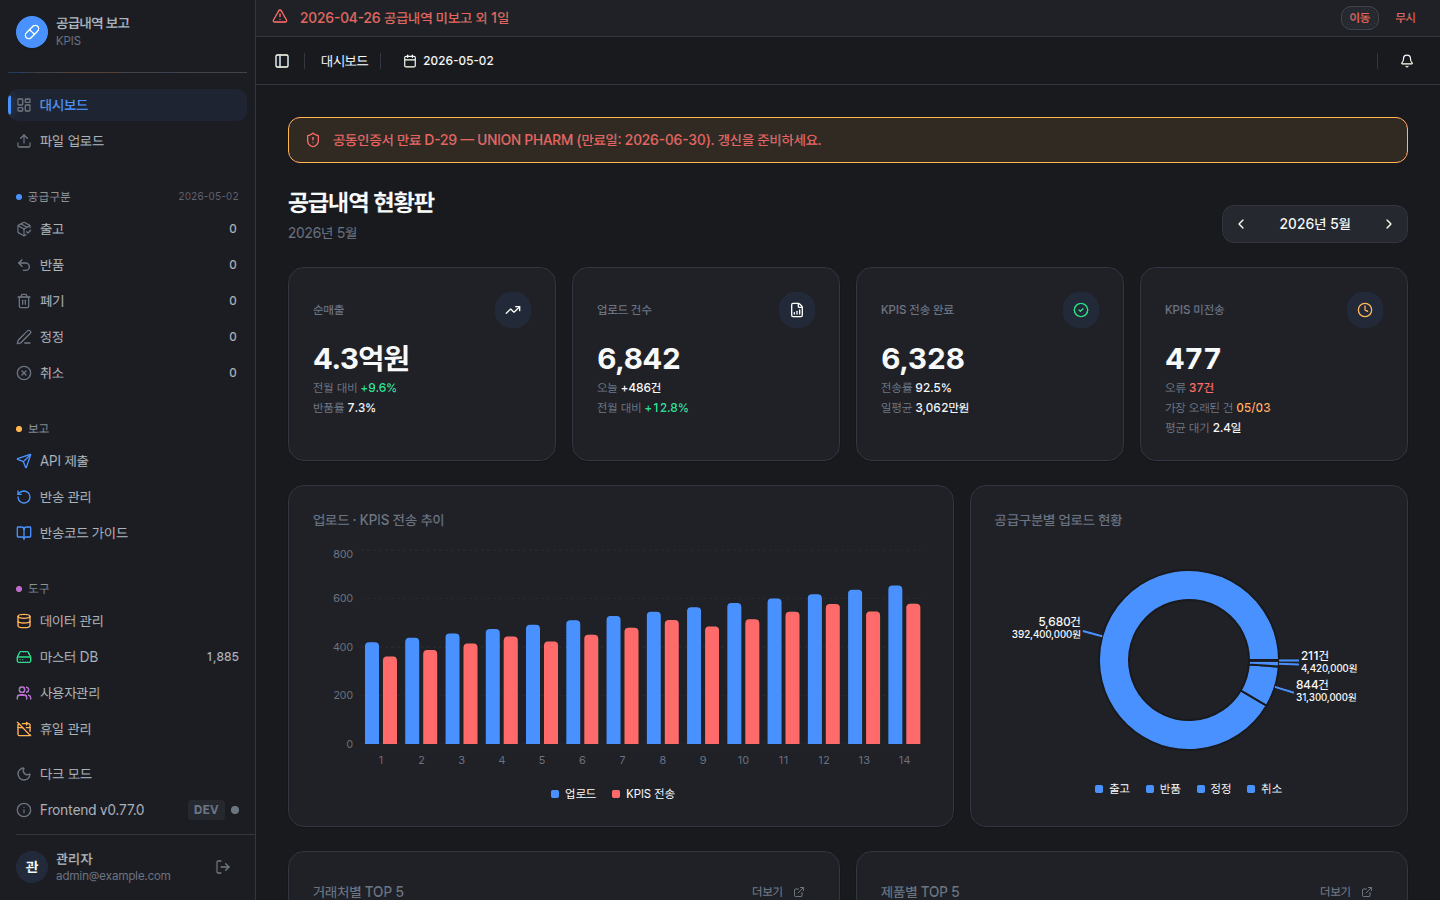Image resolution: width=1440 pixels, height=900 pixels.
Task: Go to previous month with left chevron
Action: coord(1241,224)
